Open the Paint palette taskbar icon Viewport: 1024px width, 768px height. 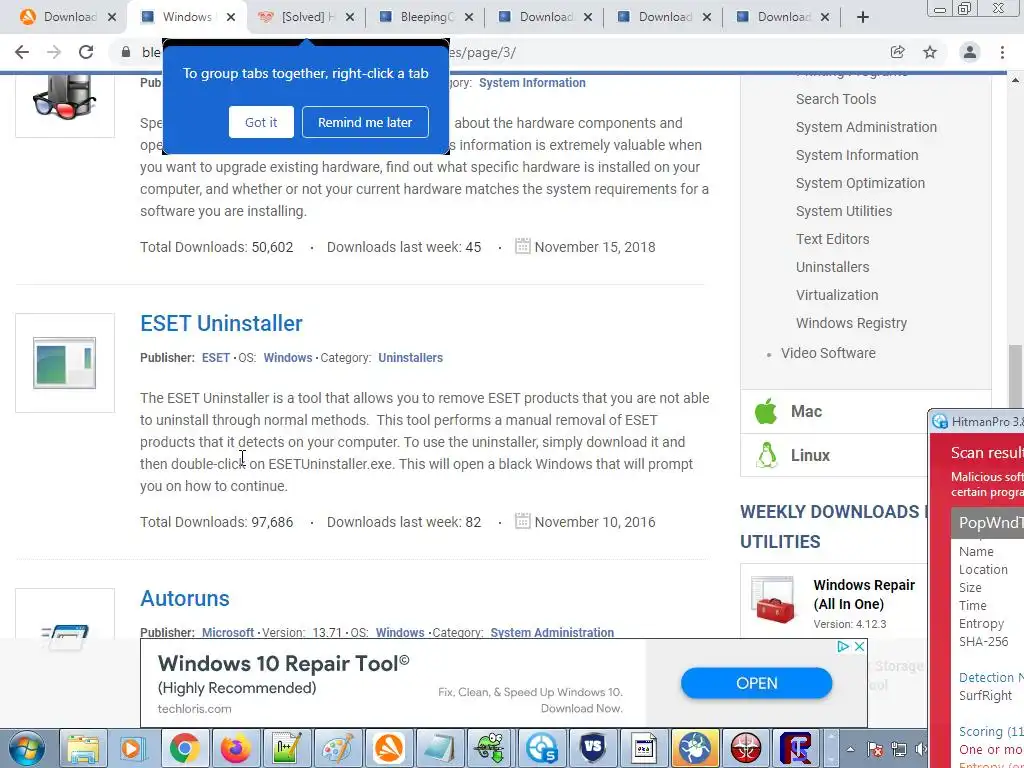click(x=337, y=748)
